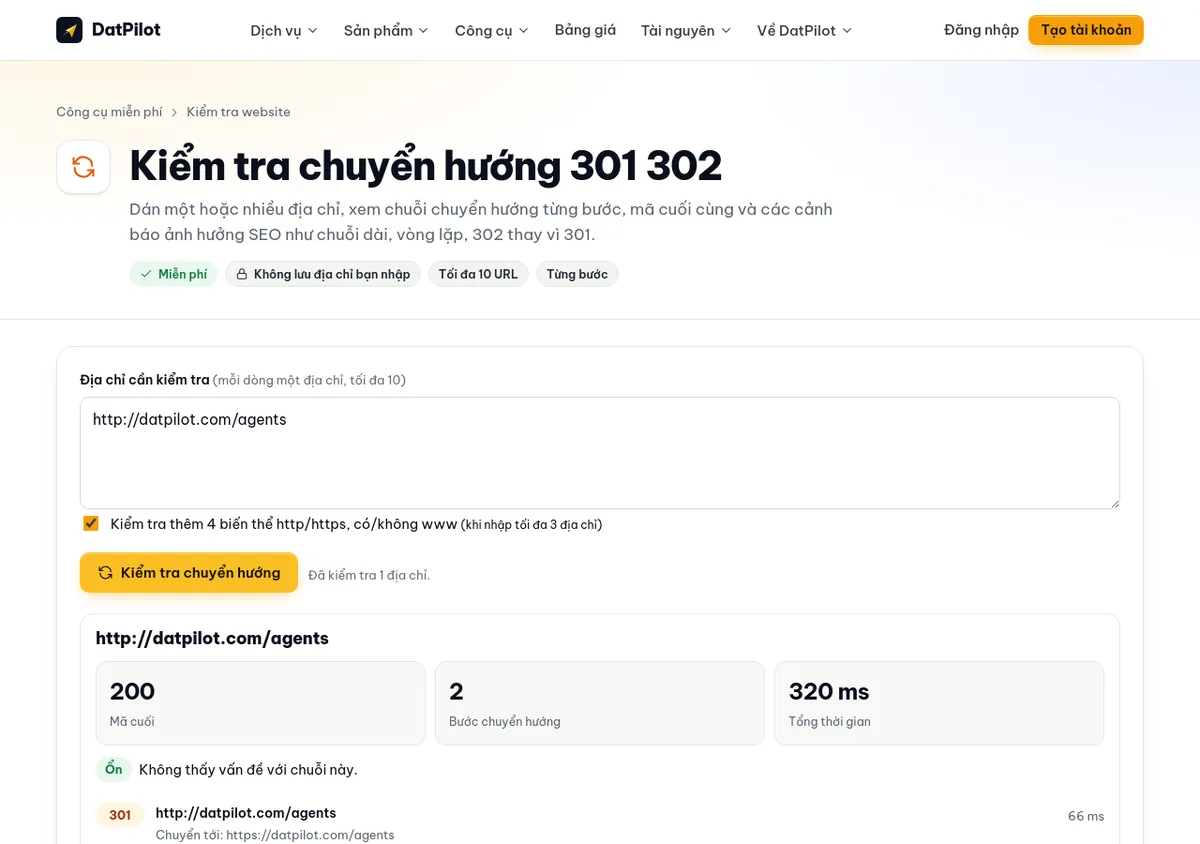Image resolution: width=1200 pixels, height=844 pixels.
Task: Expand the Về DatPilot dropdown menu
Action: pyautogui.click(x=805, y=30)
